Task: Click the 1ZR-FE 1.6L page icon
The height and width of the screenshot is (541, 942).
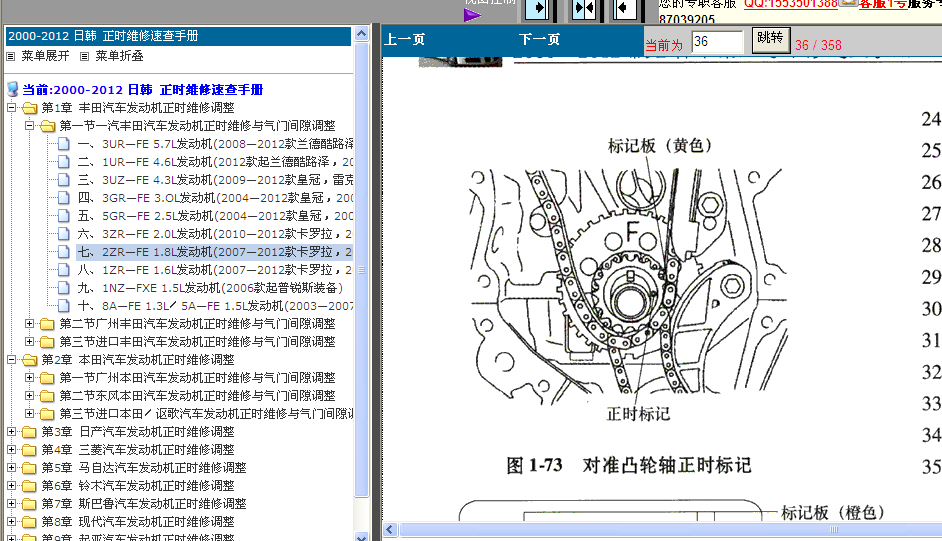Action: pos(64,270)
